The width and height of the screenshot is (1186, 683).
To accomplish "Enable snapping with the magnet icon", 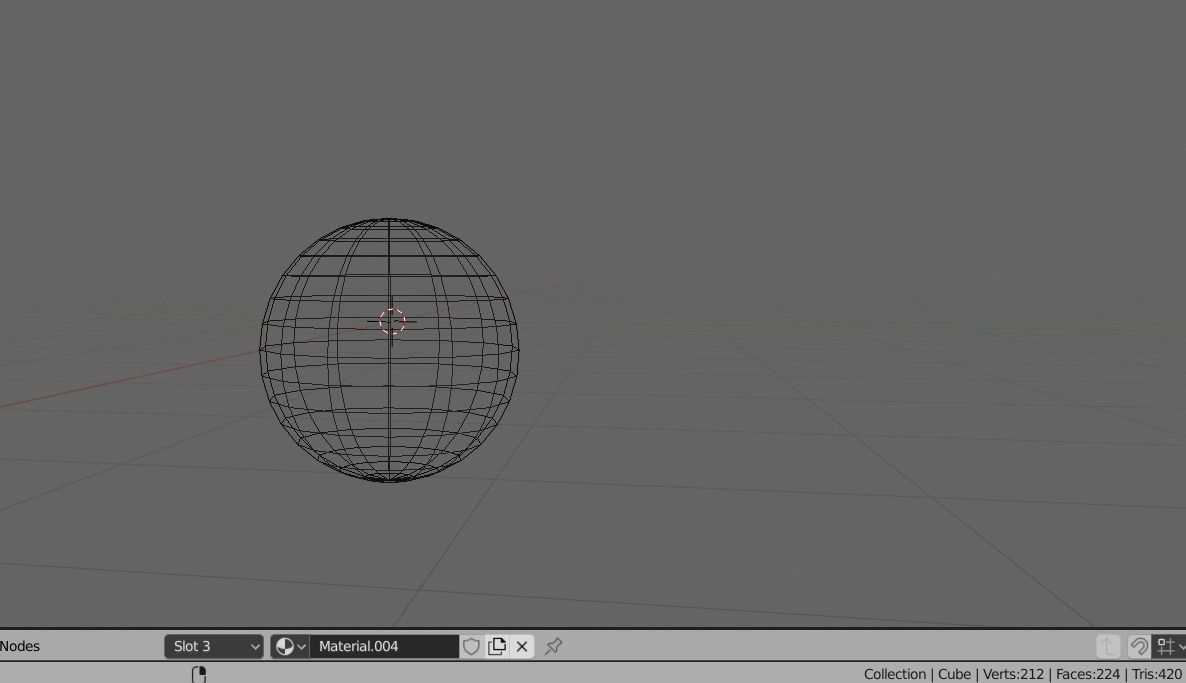I will point(1139,646).
